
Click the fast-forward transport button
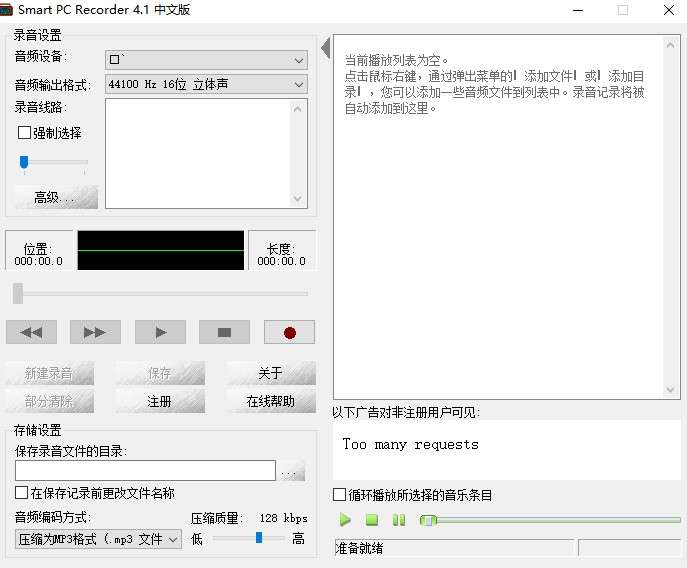tap(95, 332)
